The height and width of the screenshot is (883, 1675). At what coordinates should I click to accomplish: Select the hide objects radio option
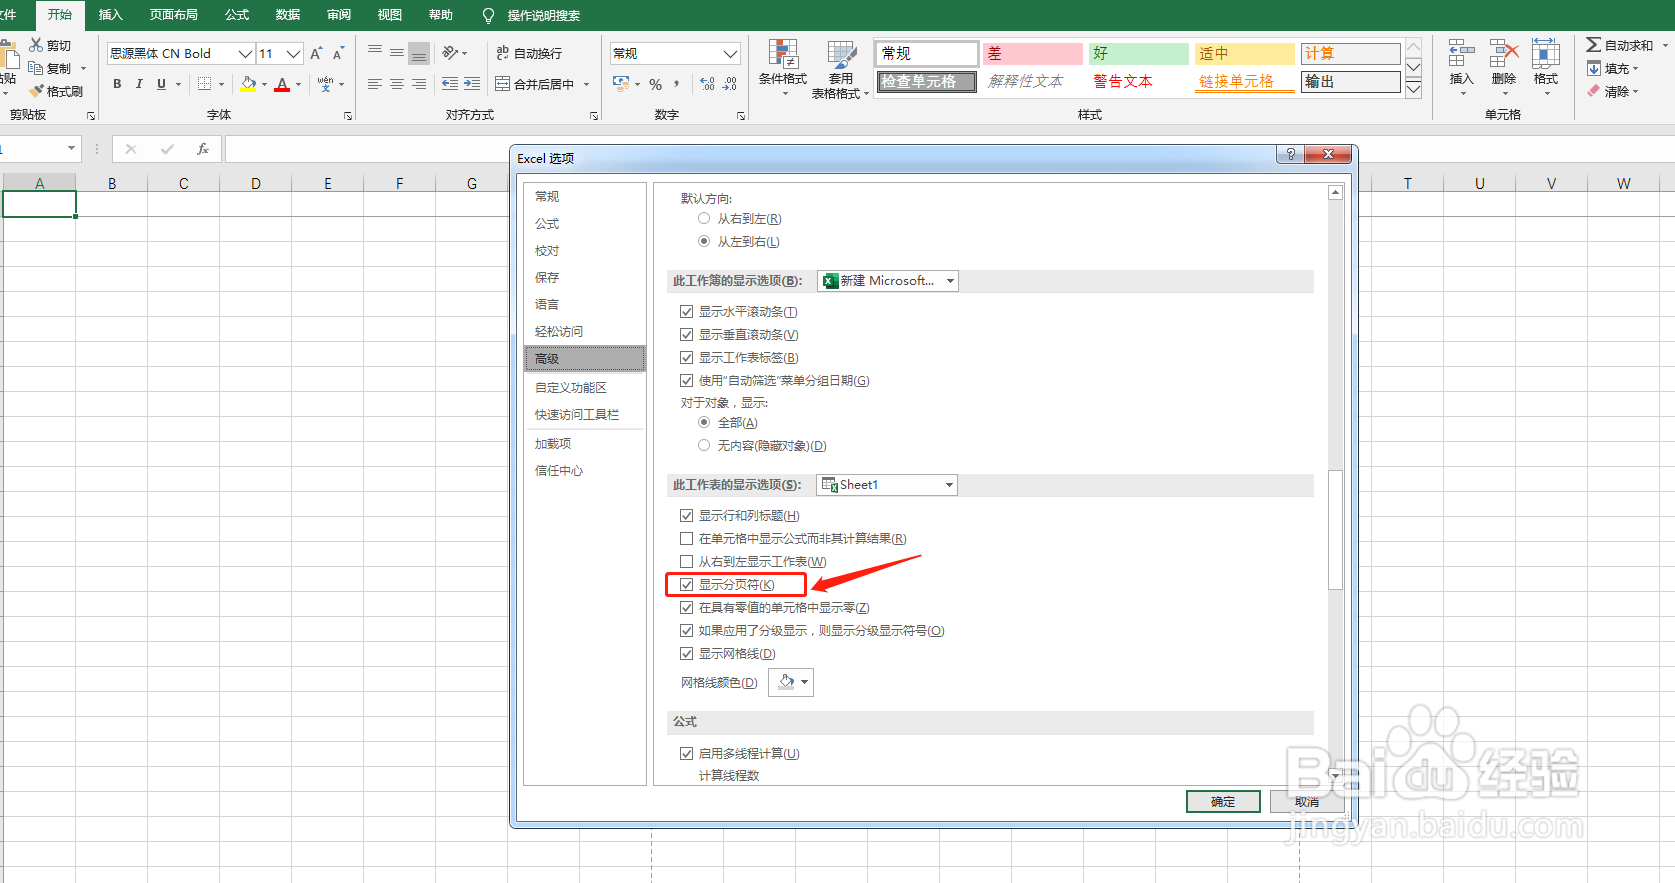(x=704, y=445)
